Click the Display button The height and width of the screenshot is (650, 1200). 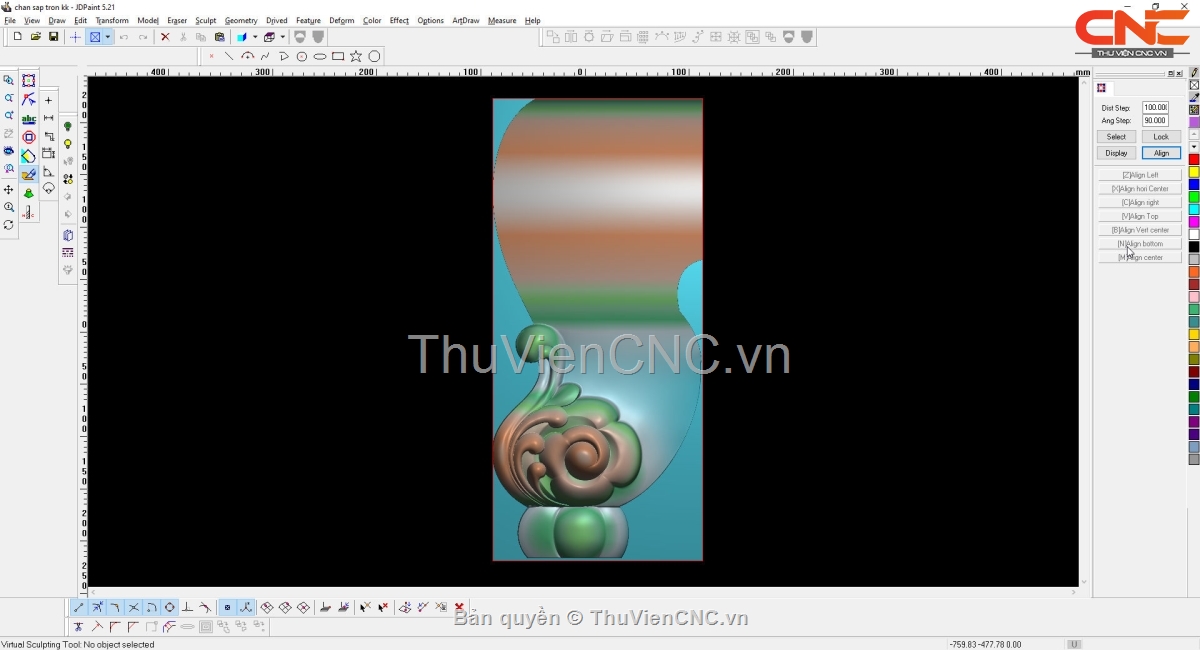pos(1116,153)
